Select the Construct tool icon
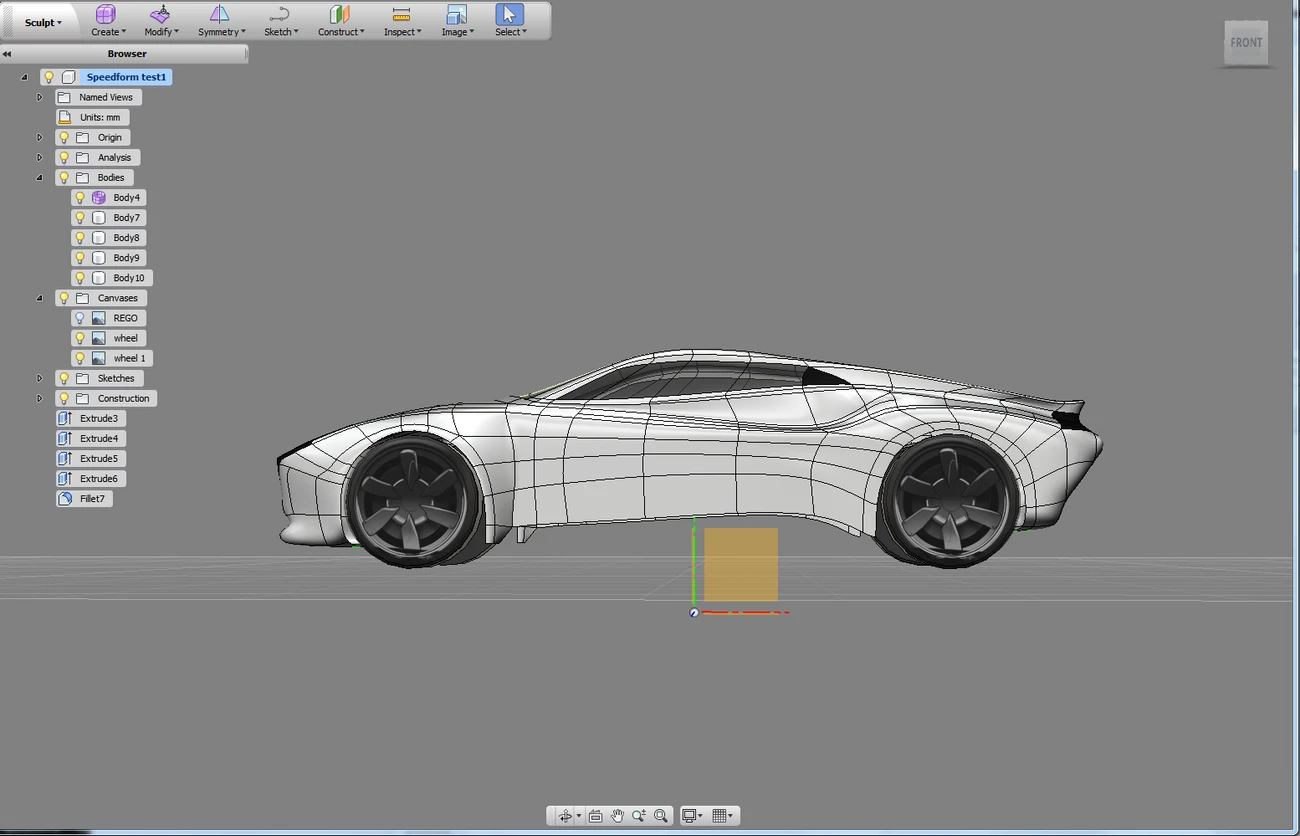 point(338,17)
